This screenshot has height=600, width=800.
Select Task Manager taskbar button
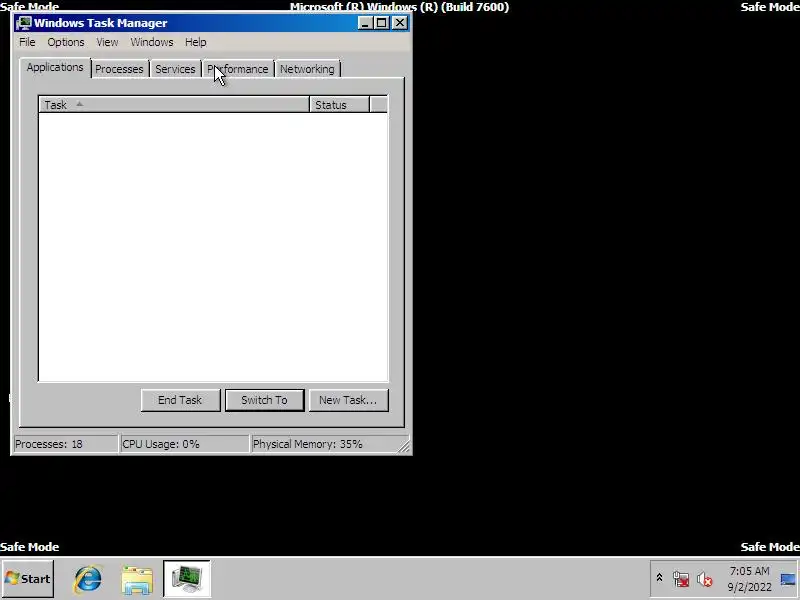(x=187, y=579)
